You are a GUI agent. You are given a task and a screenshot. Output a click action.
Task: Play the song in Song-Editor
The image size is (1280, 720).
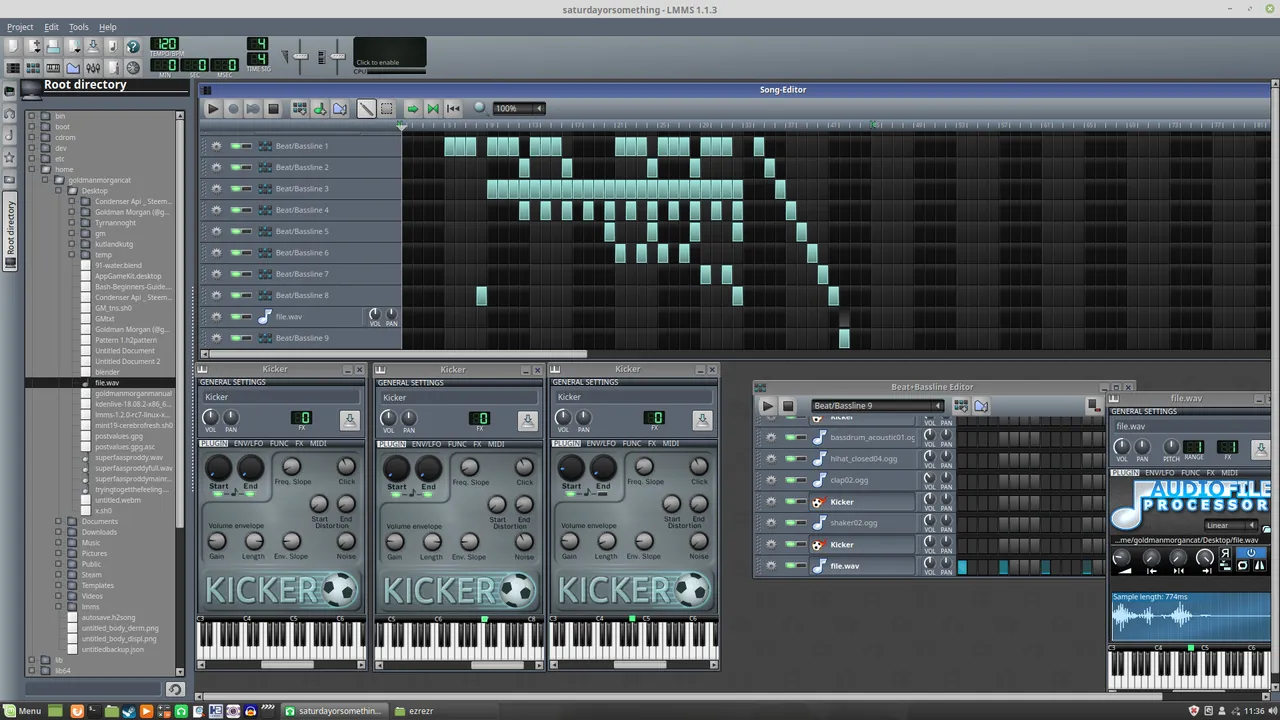tap(212, 108)
